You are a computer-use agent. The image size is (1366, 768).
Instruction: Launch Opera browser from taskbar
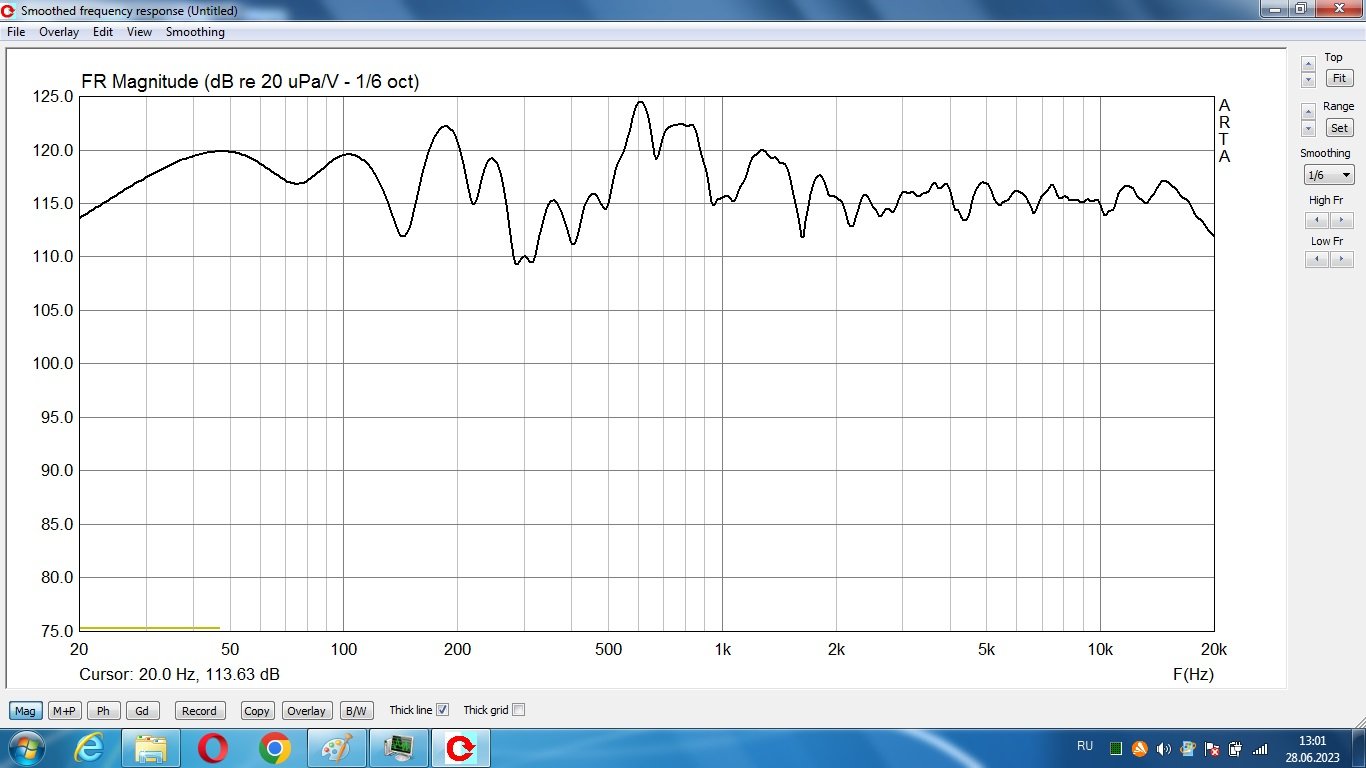212,748
